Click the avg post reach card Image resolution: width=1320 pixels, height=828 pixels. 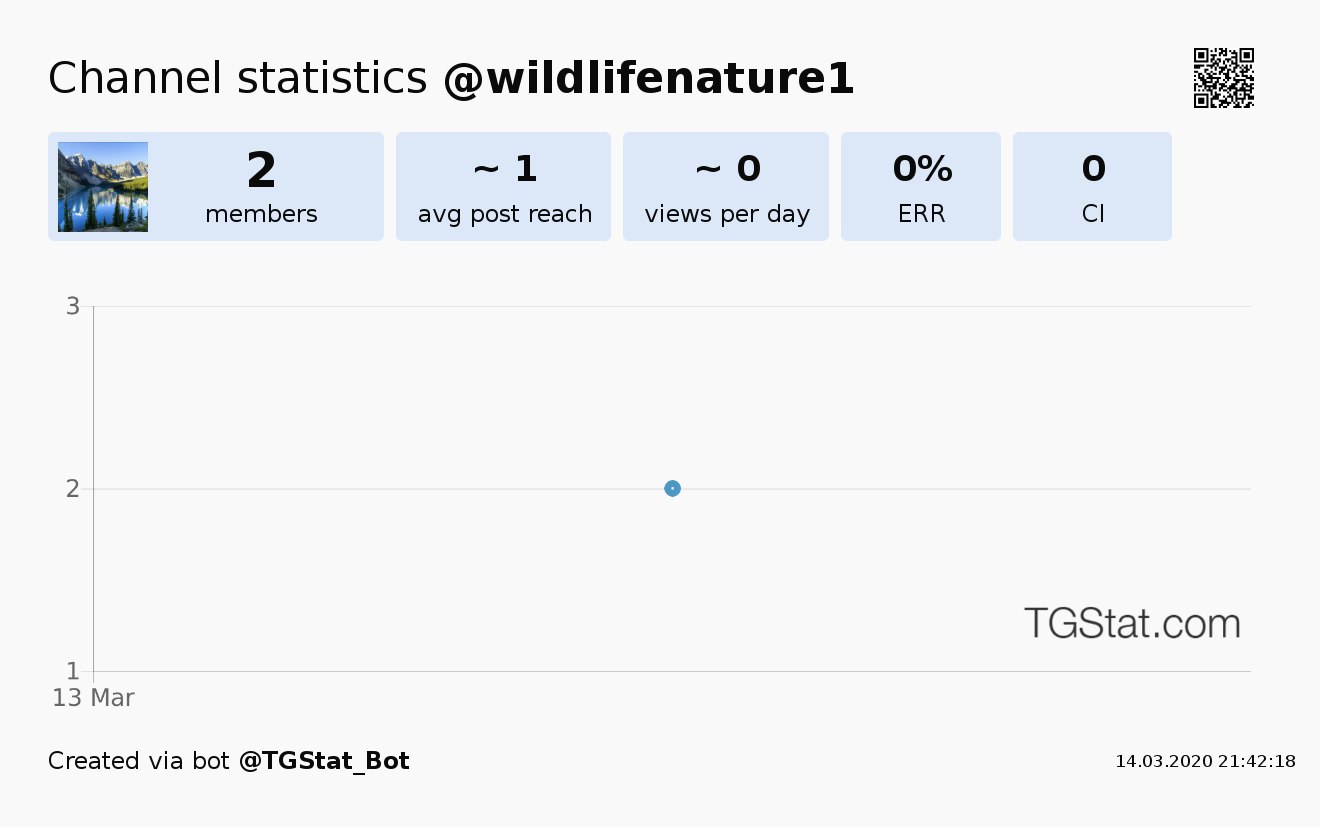(504, 187)
